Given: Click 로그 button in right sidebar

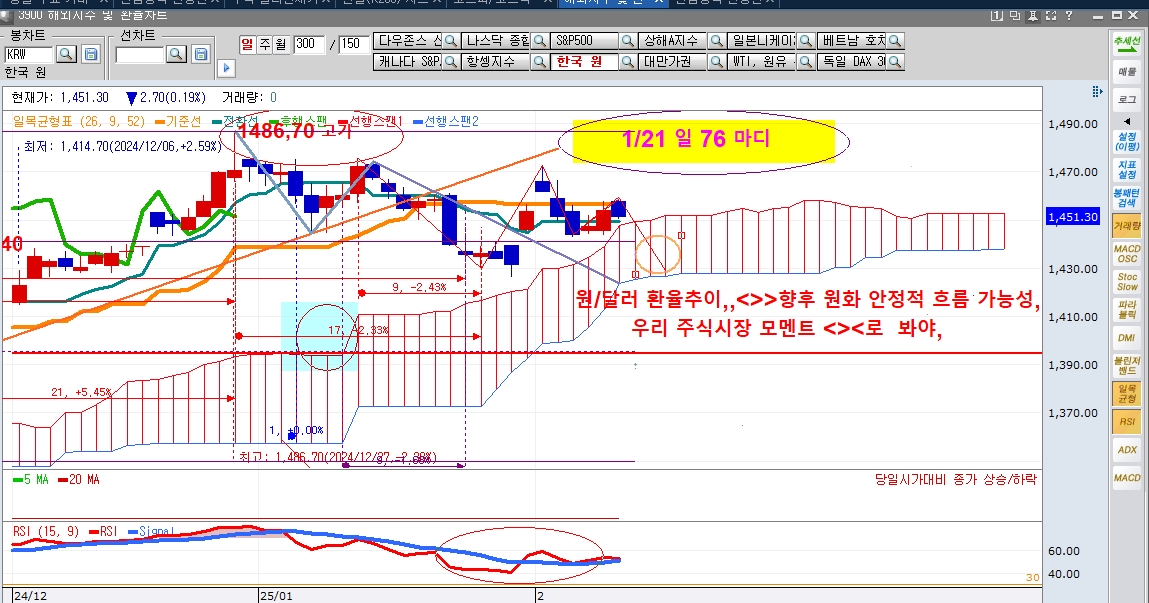Looking at the screenshot, I should 1127,100.
